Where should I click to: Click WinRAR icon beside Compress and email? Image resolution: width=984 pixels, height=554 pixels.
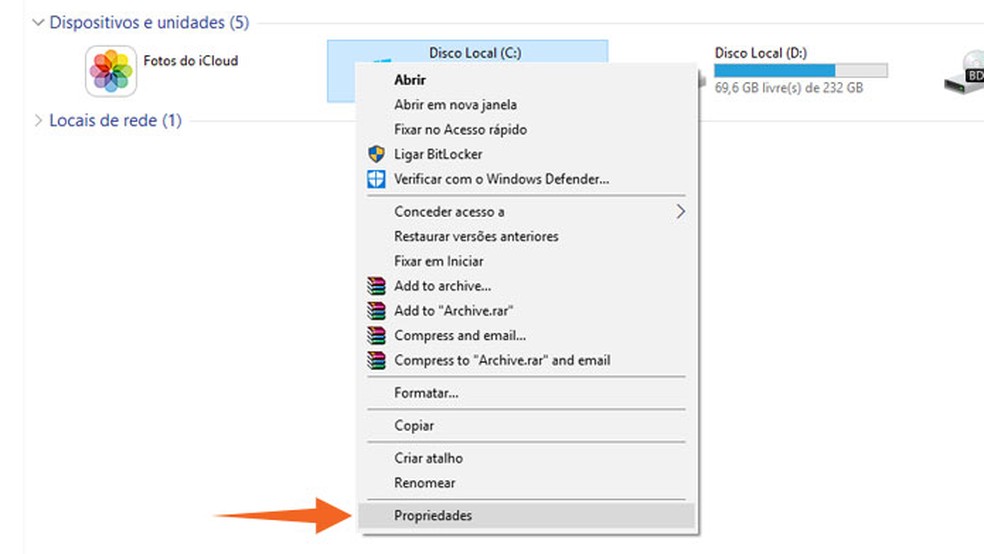[x=376, y=336]
